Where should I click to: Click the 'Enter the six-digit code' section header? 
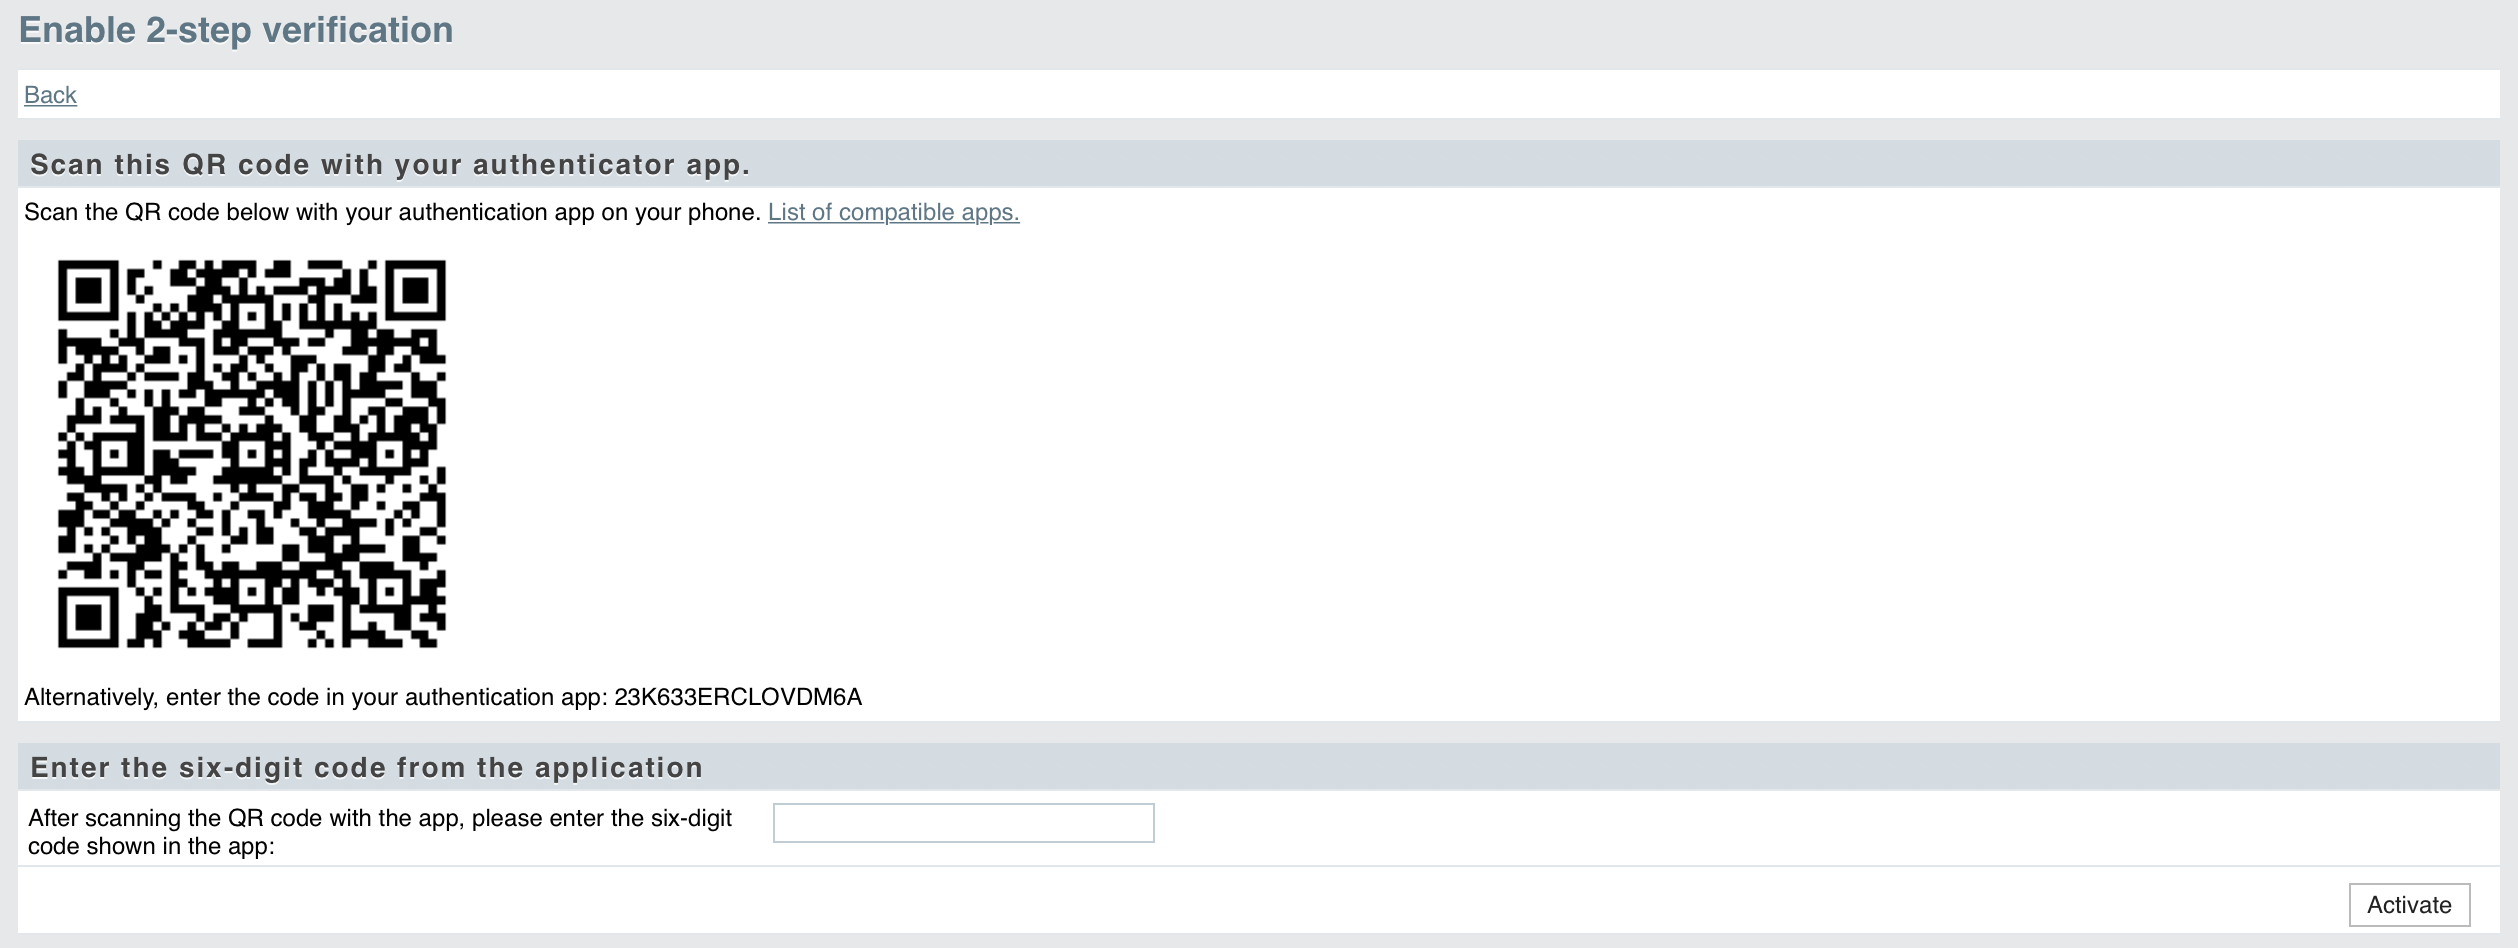click(x=367, y=768)
